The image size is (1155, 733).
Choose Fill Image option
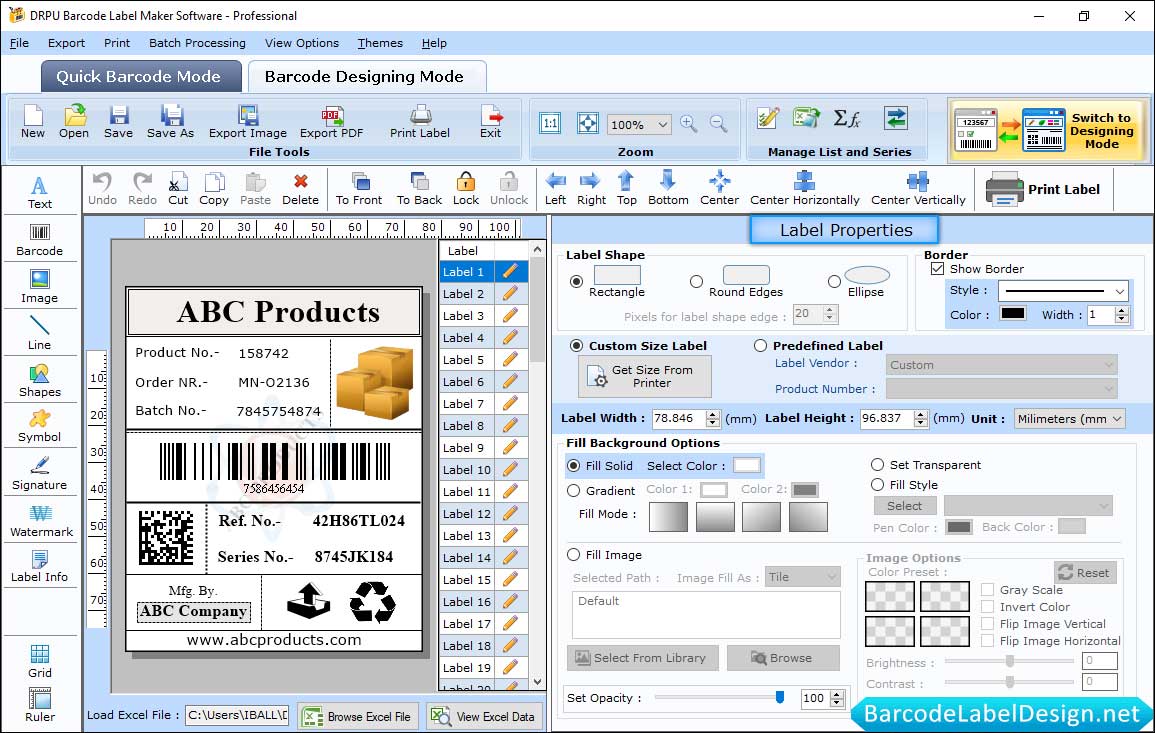[x=574, y=555]
